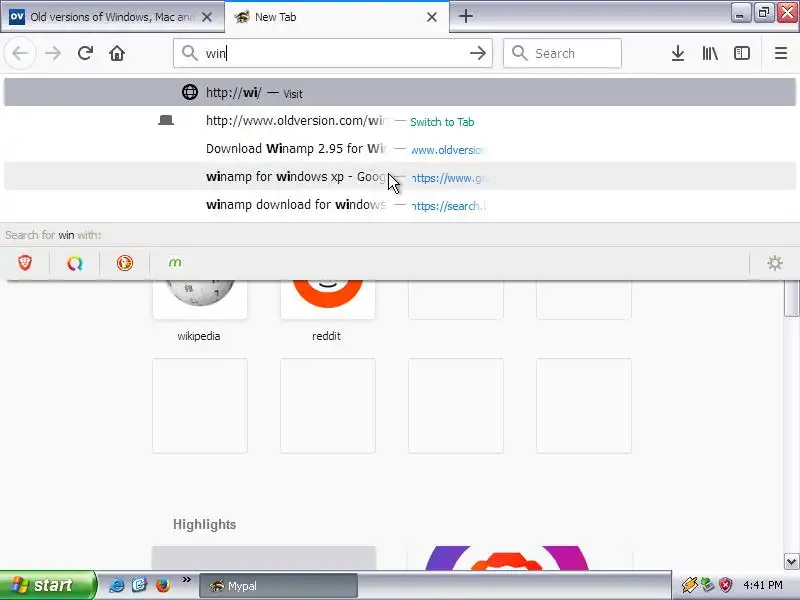This screenshot has height=600, width=800.
Task: Choose the http://wi/ Visit suggestion
Action: (x=400, y=92)
